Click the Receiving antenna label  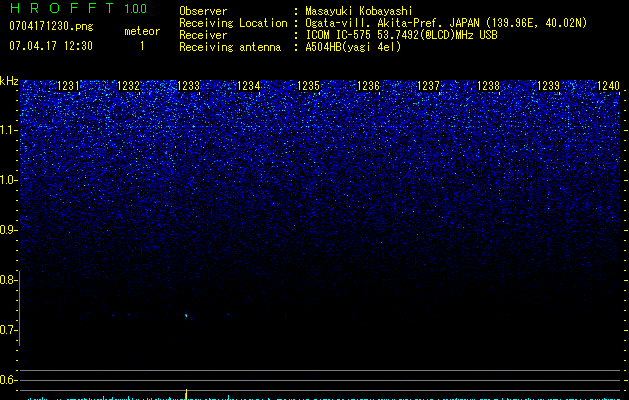tap(230, 47)
